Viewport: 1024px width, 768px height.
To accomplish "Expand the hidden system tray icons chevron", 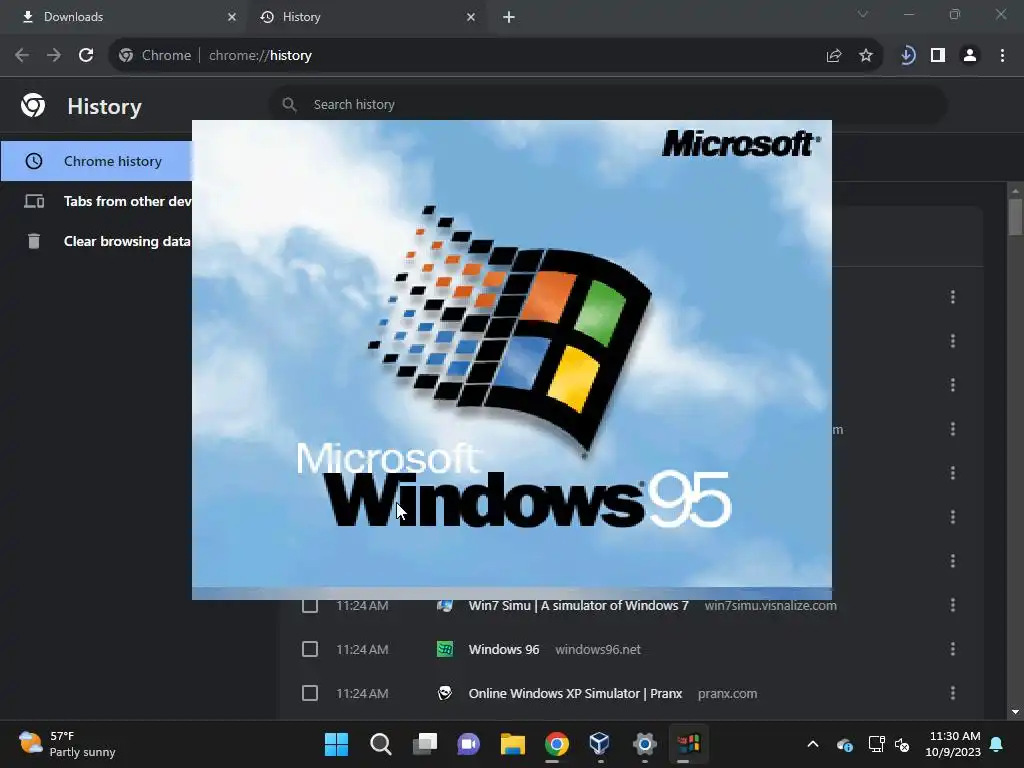I will (812, 744).
